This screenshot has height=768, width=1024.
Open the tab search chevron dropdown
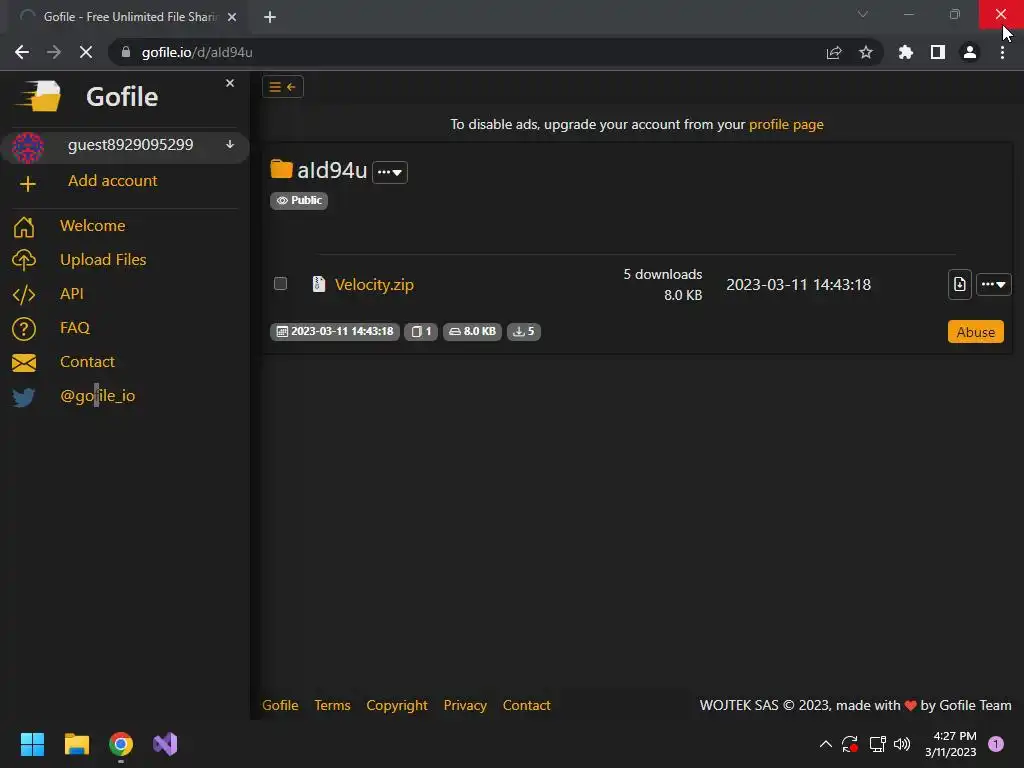click(863, 14)
